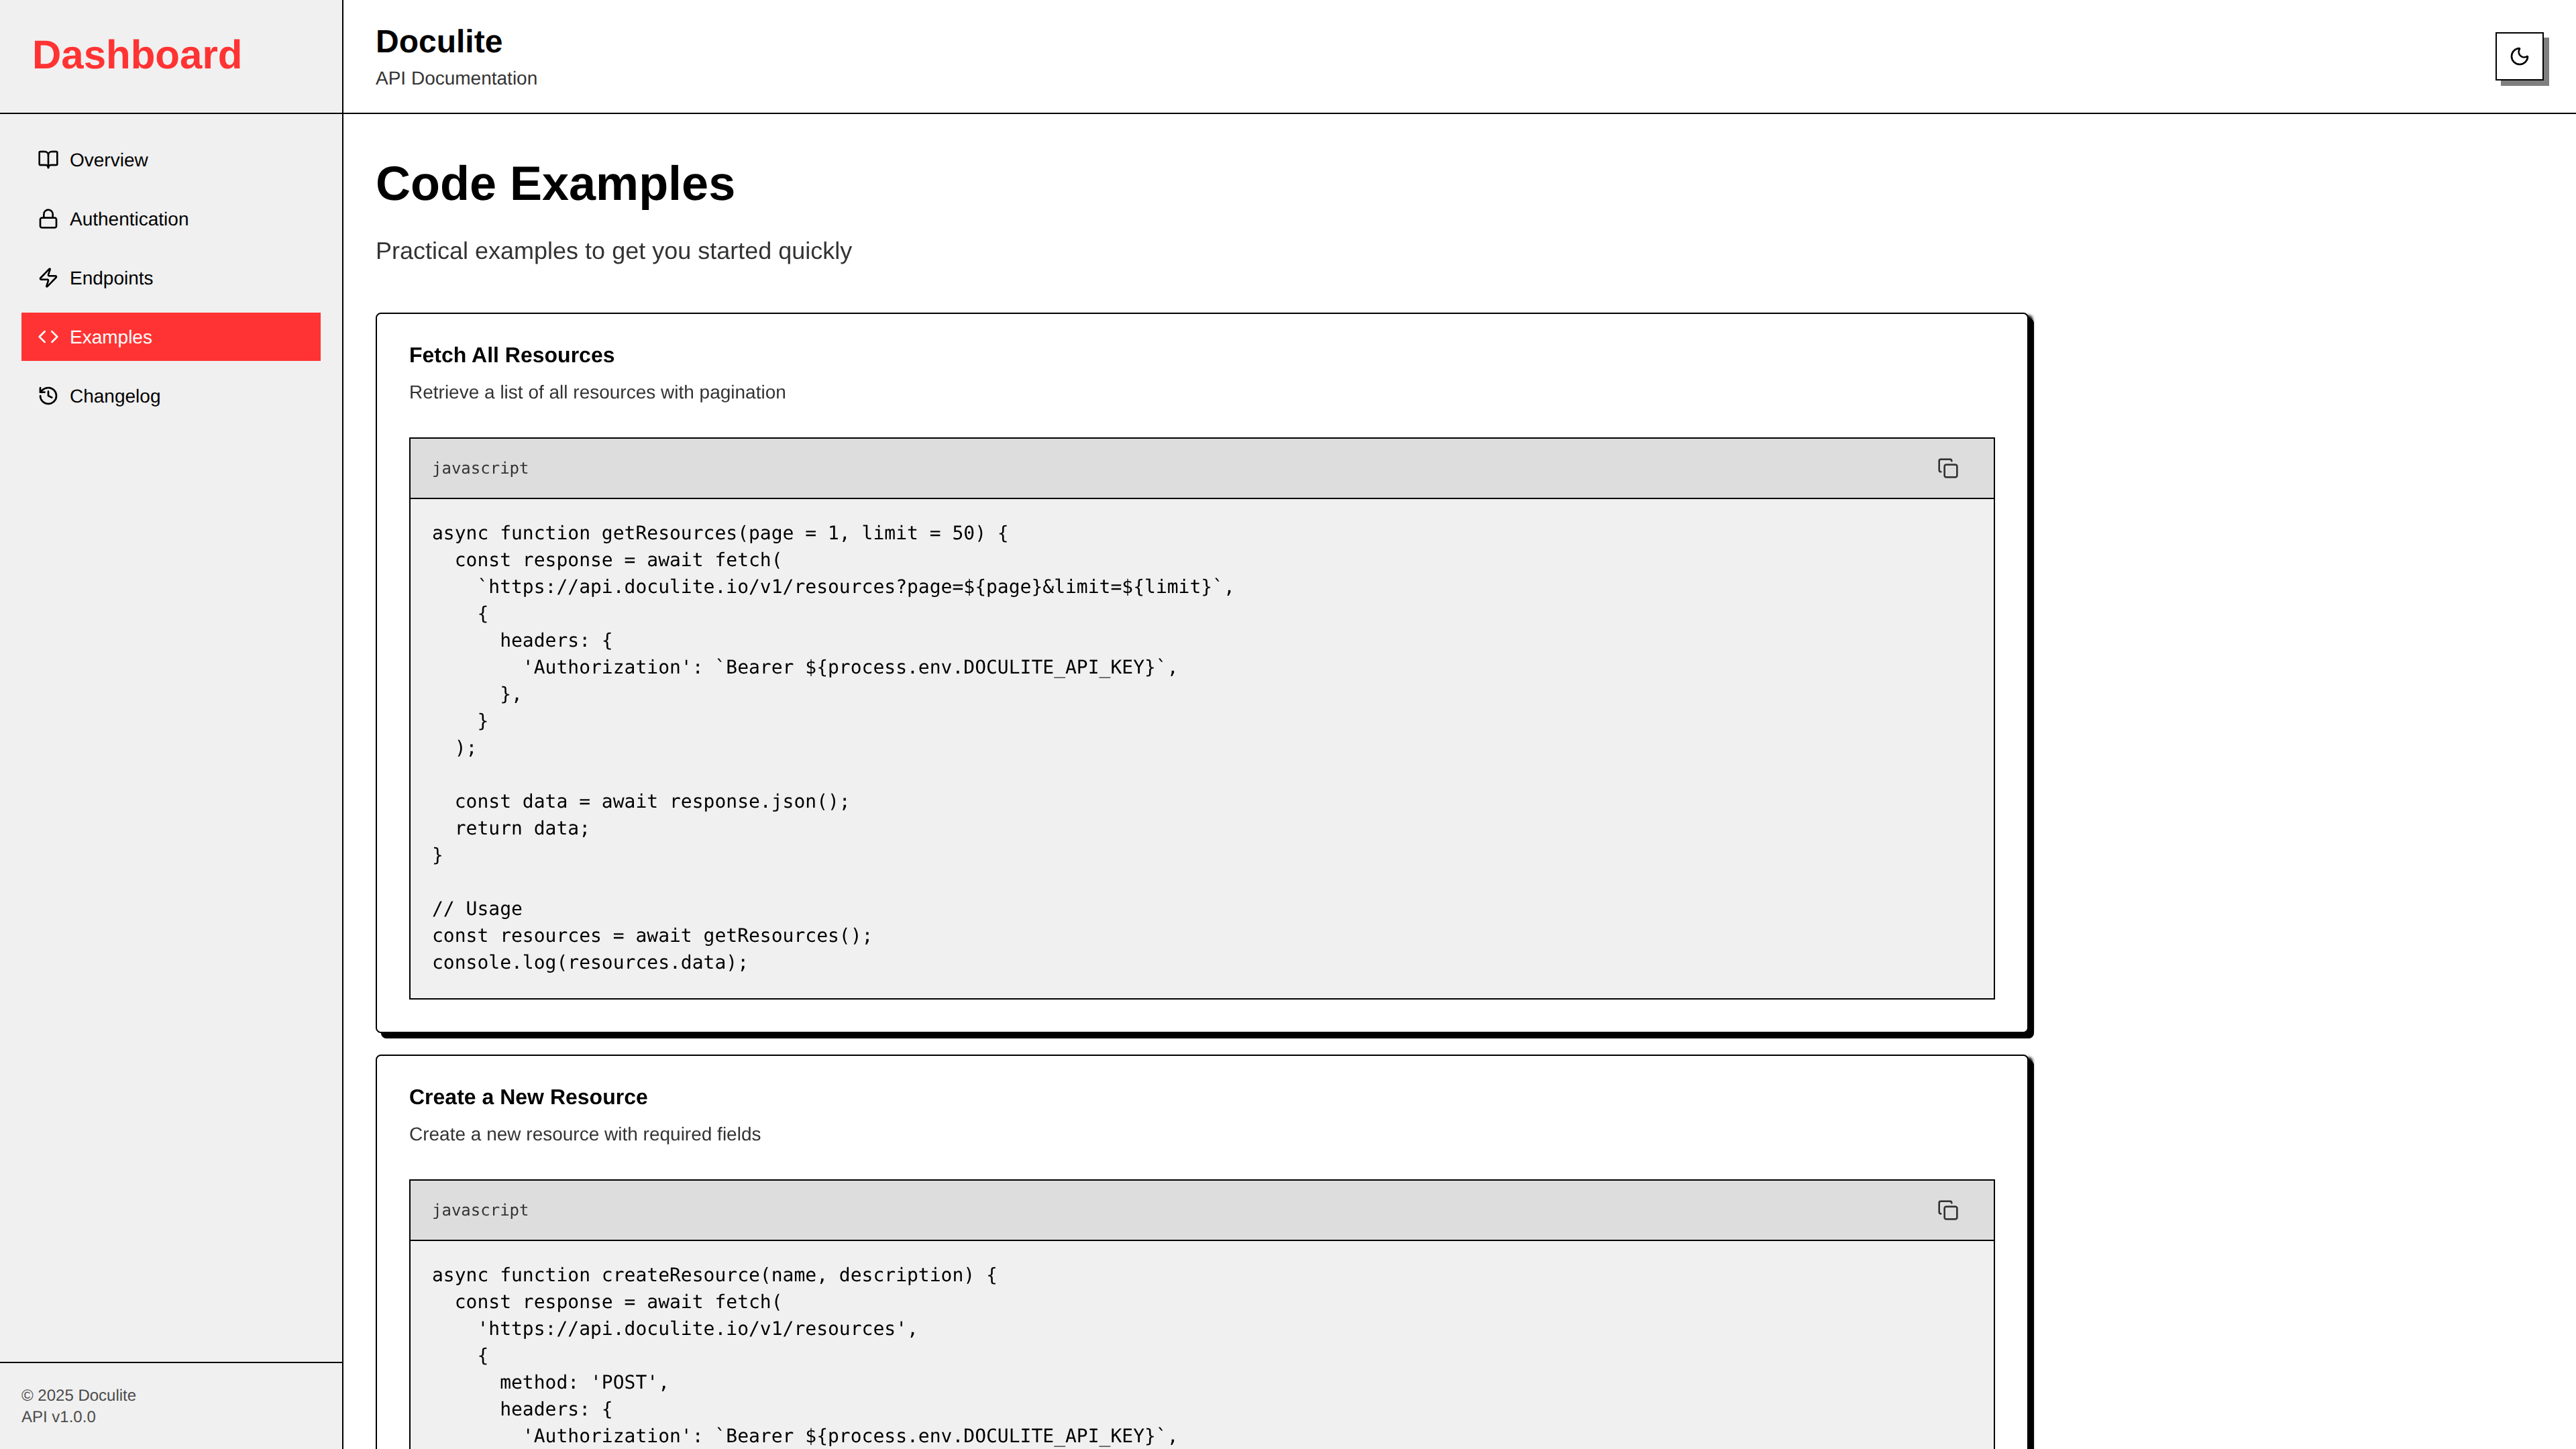Copy the Create a New Resource code
The width and height of the screenshot is (2576, 1449).
pos(1947,1210)
